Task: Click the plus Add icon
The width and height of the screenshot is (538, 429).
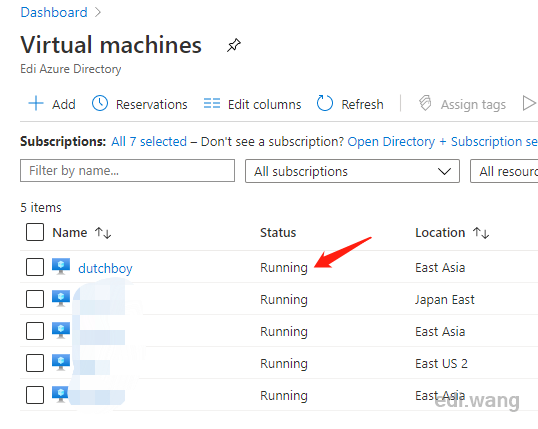Action: (x=36, y=103)
